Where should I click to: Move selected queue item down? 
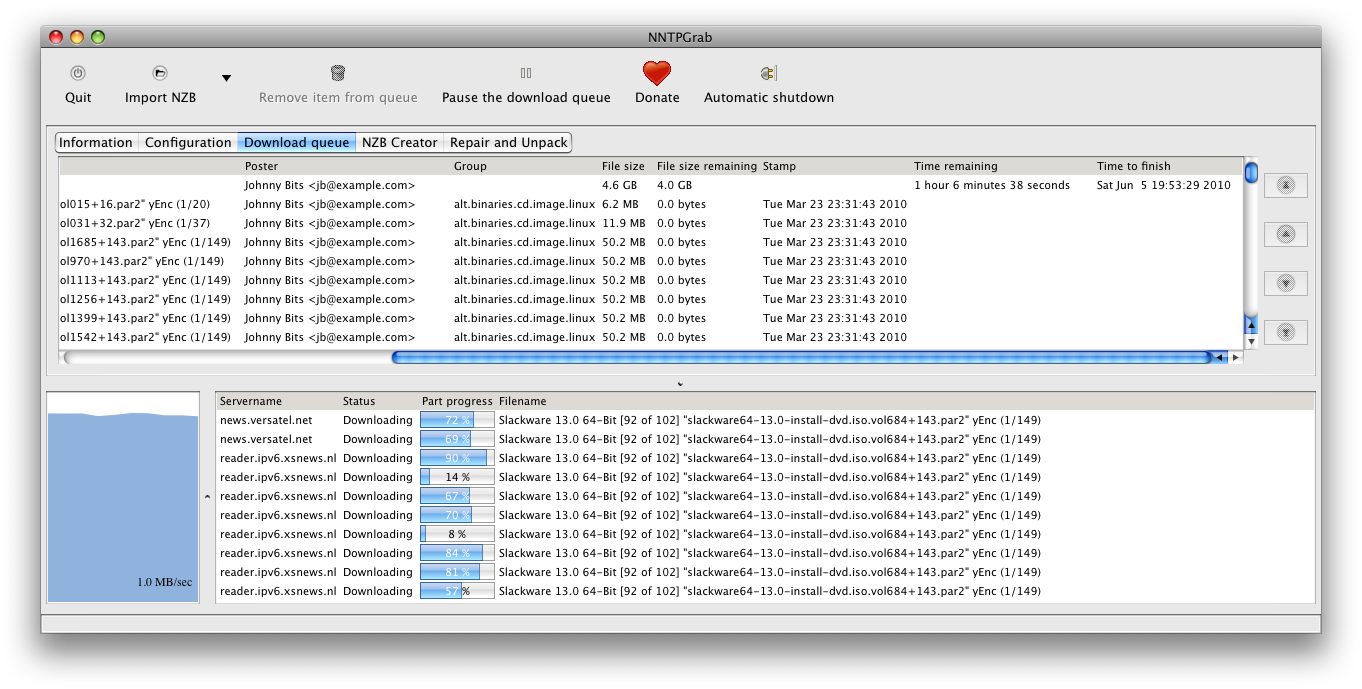click(x=1286, y=283)
